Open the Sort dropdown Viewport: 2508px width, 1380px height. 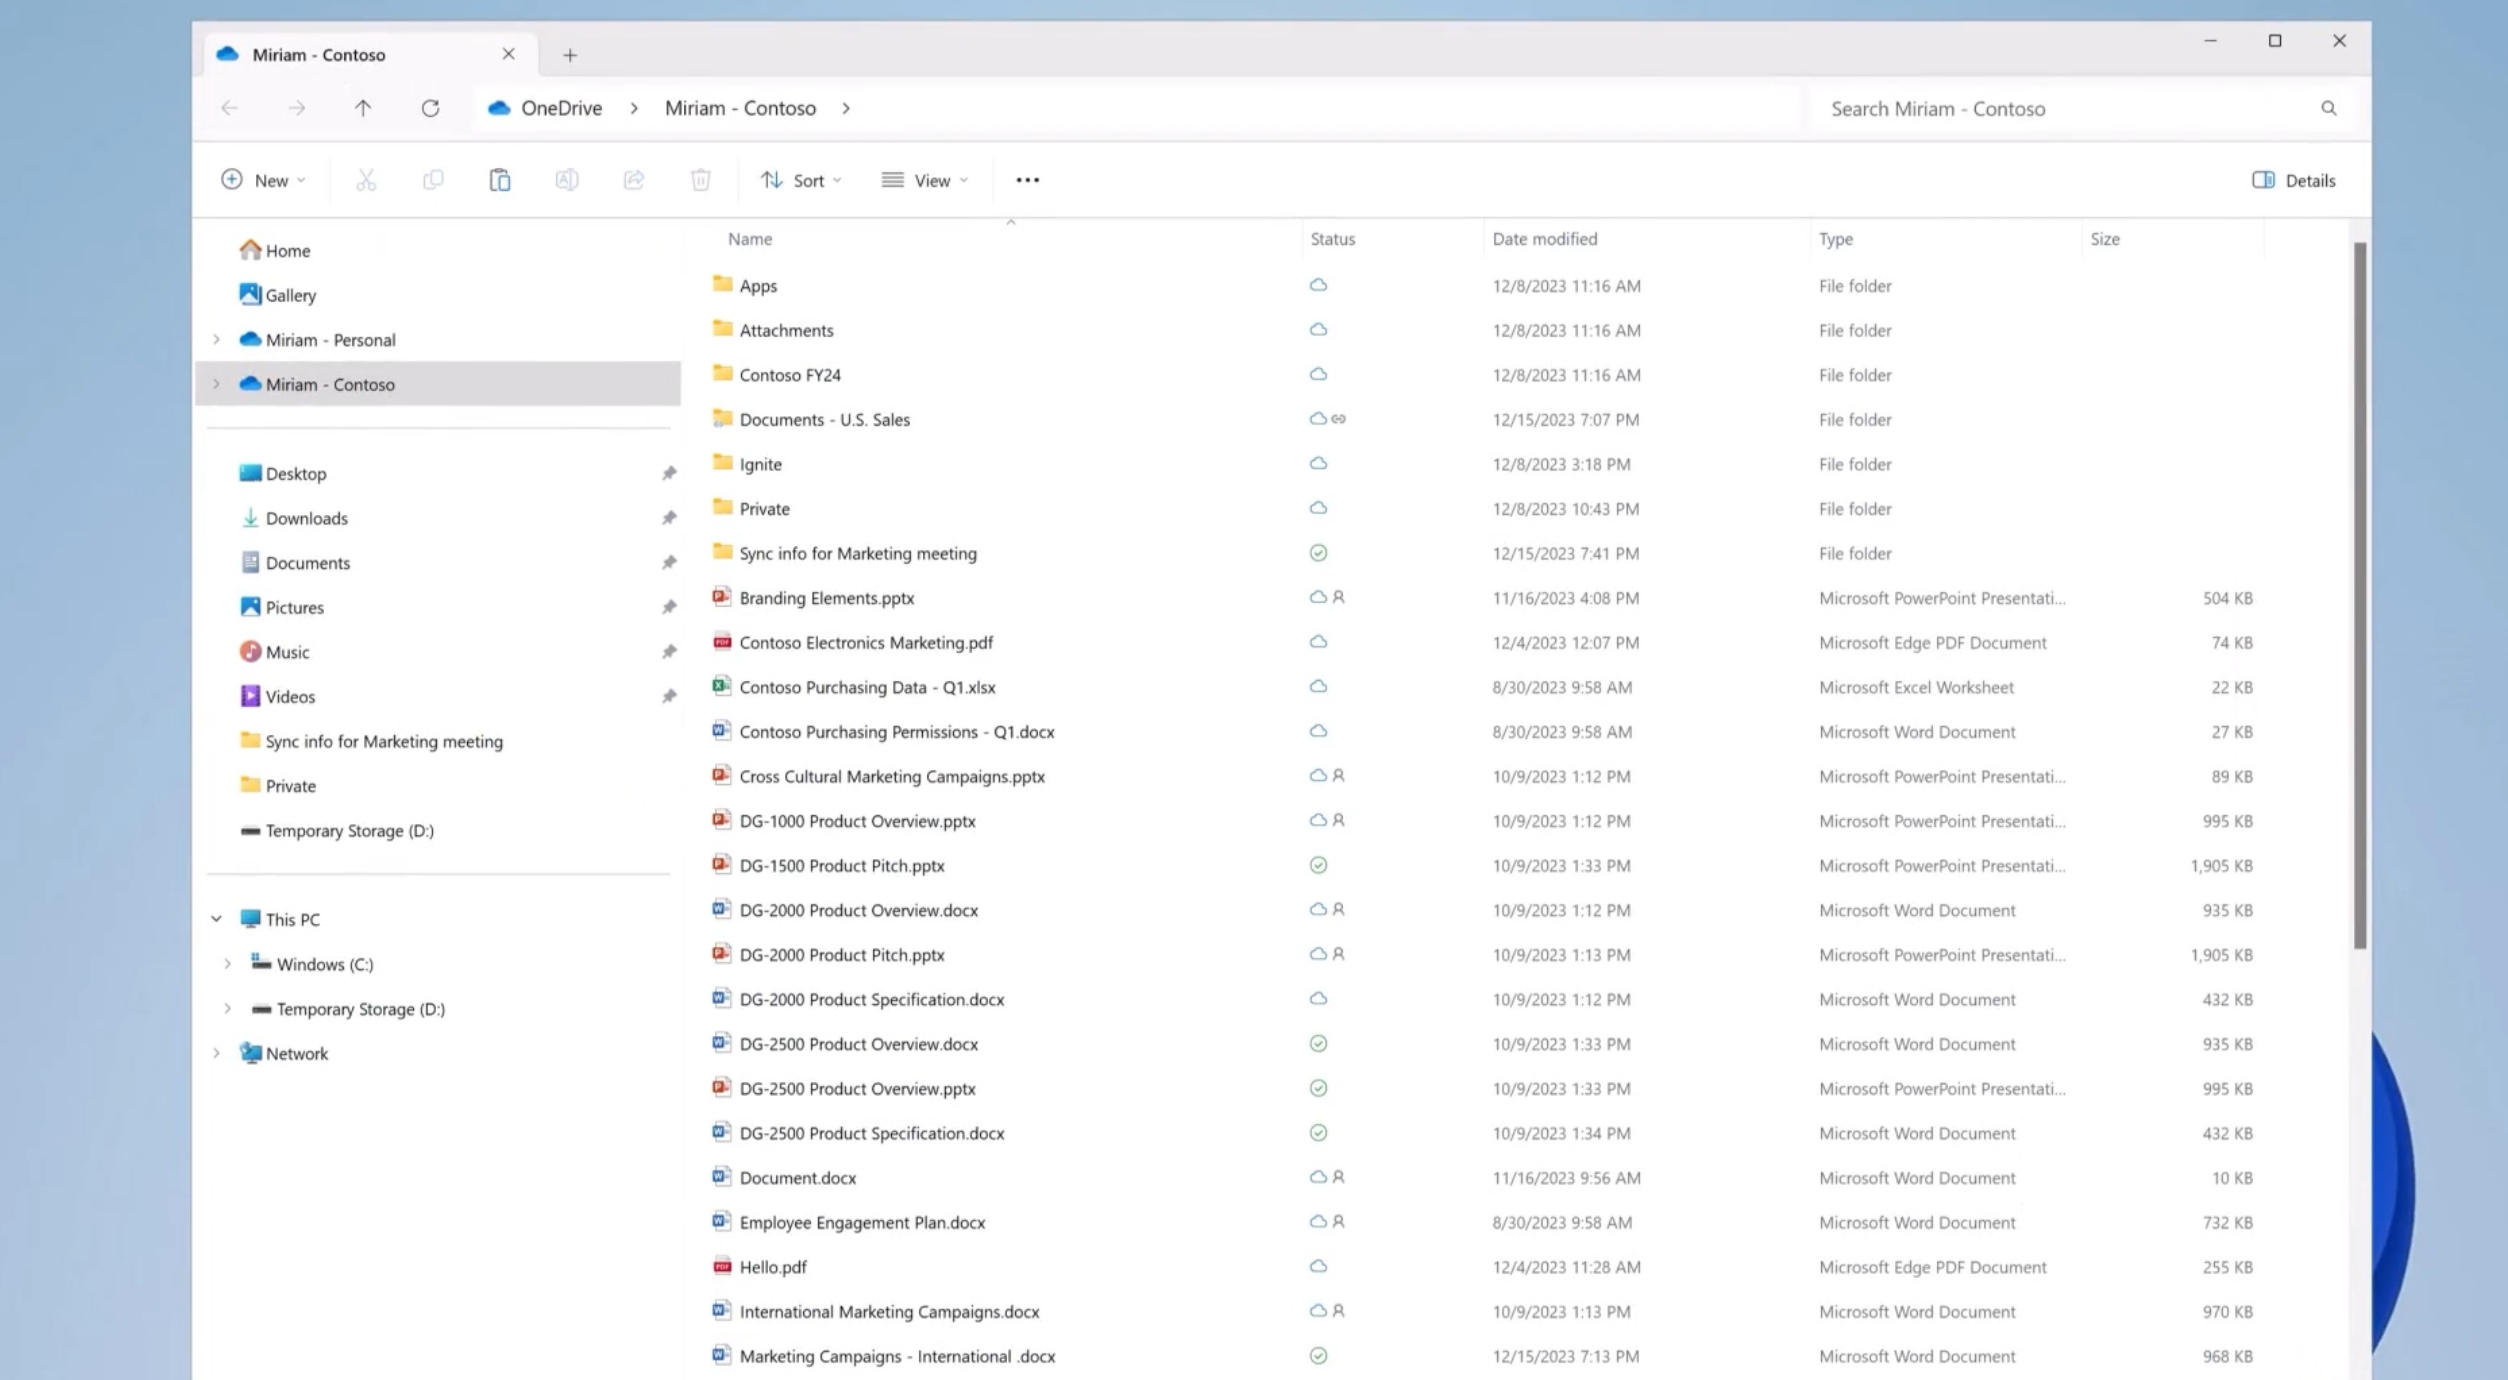(x=801, y=180)
